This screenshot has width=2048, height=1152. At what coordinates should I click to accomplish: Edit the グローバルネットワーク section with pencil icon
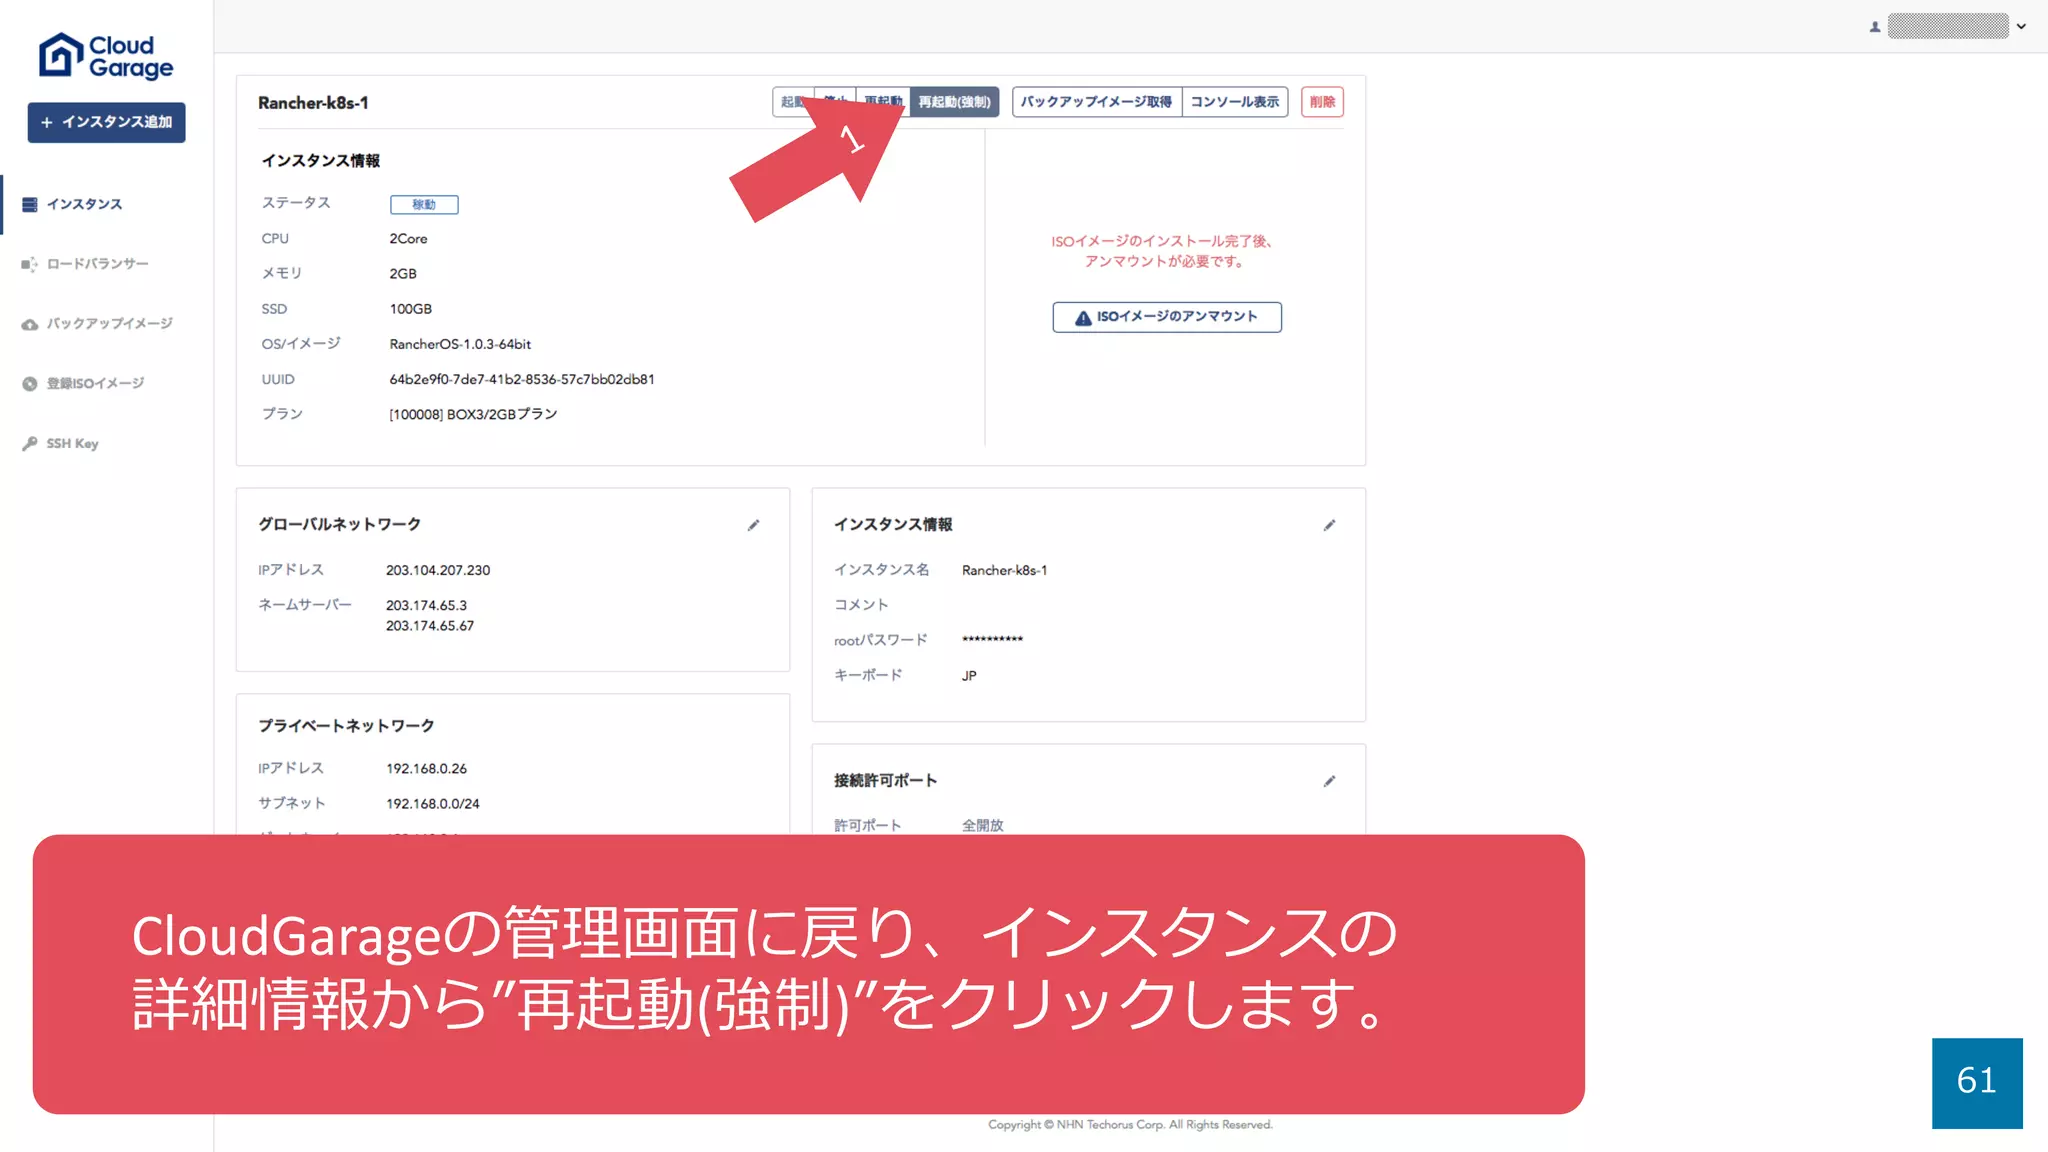click(754, 525)
